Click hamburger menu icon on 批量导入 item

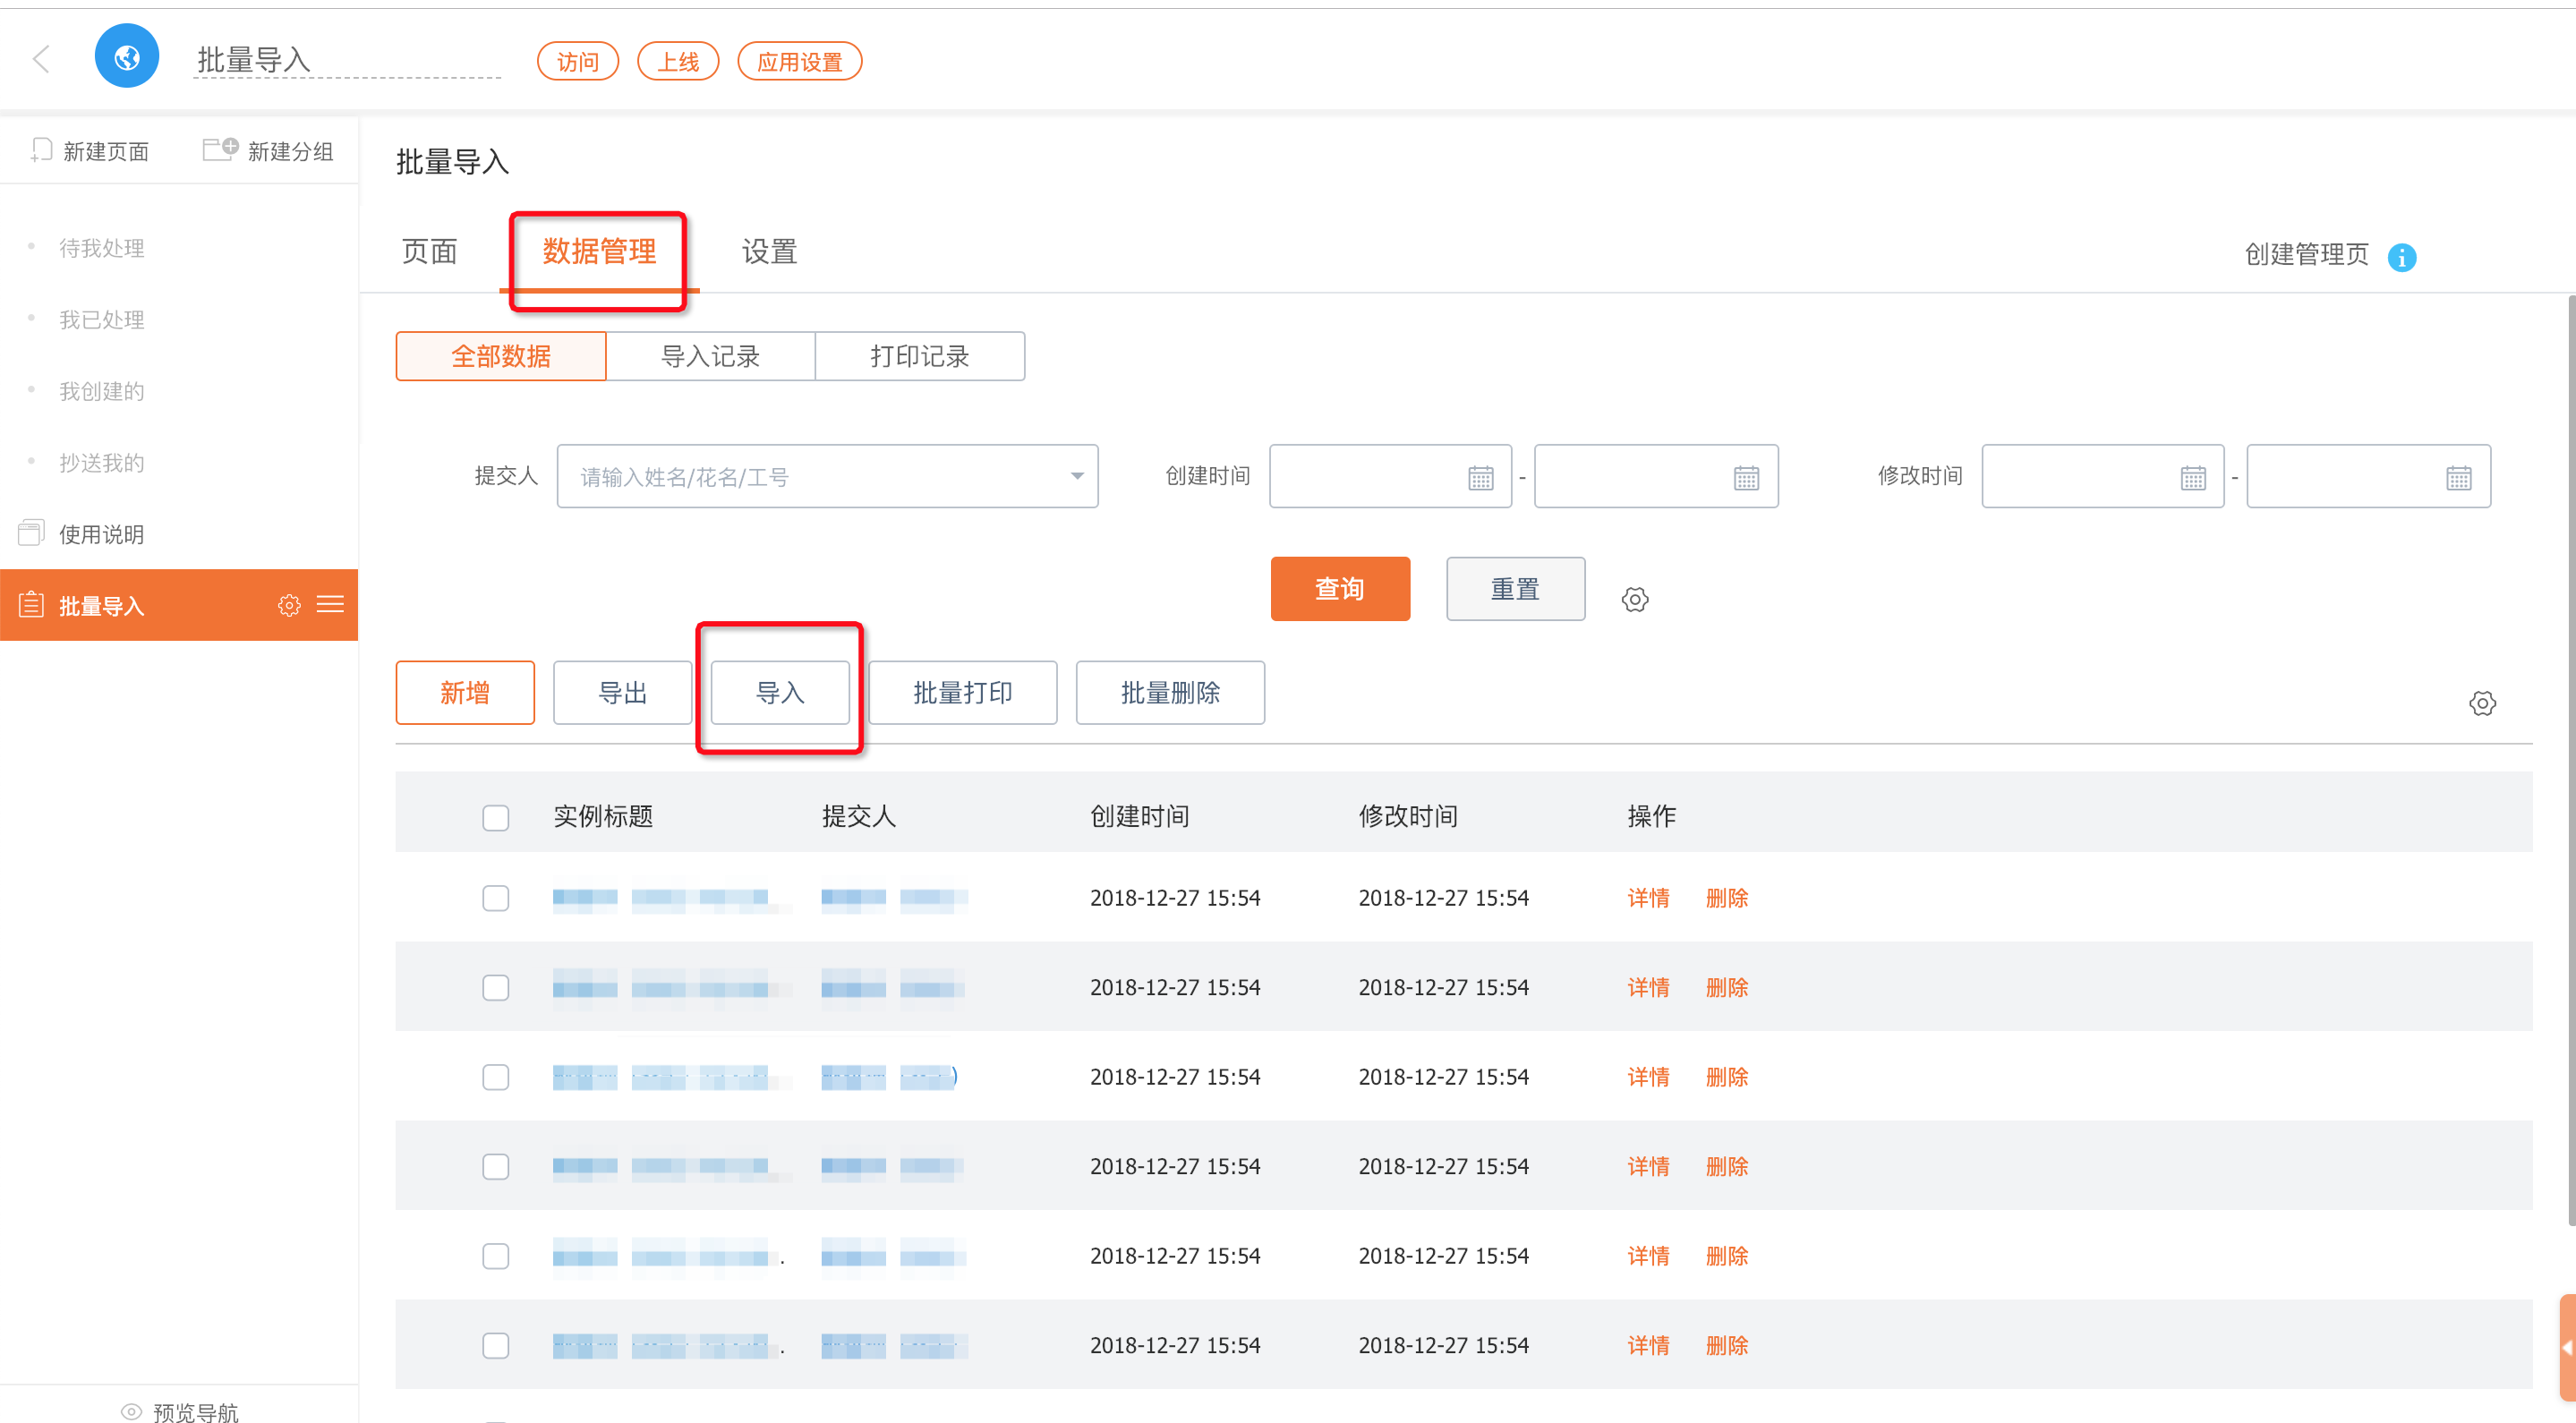[330, 604]
